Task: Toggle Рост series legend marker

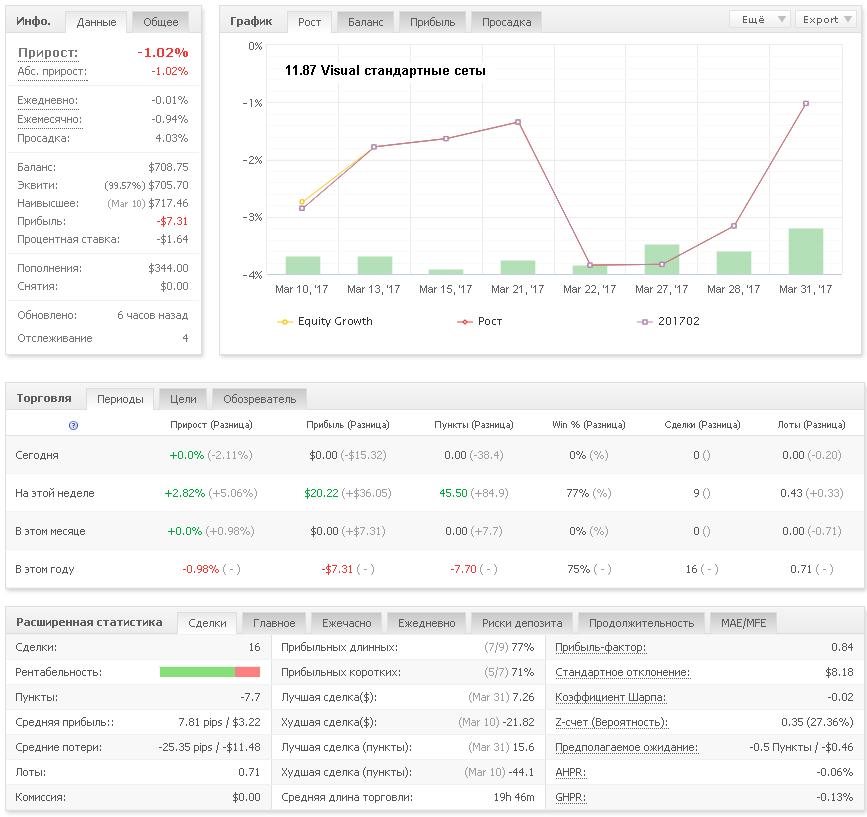Action: 464,322
